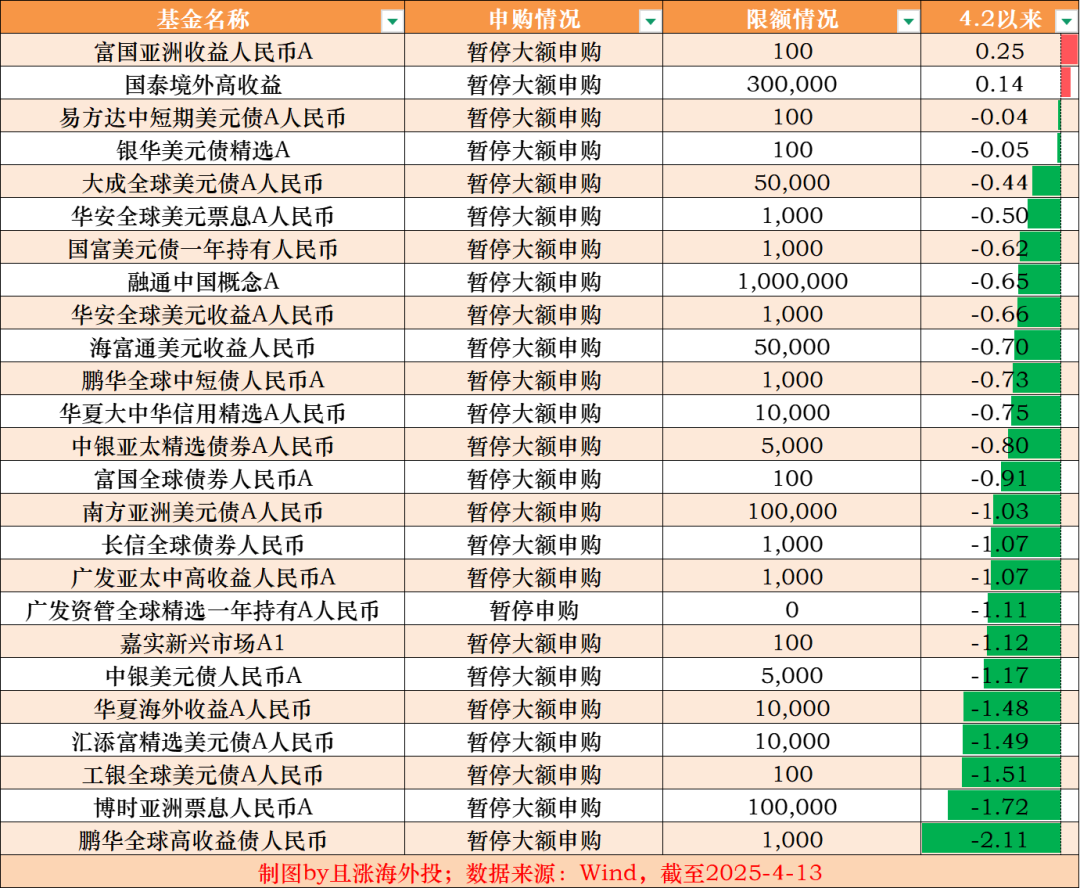Click the cell 汇添富精选美元债A人民币
This screenshot has height=888, width=1080.
(x=202, y=741)
